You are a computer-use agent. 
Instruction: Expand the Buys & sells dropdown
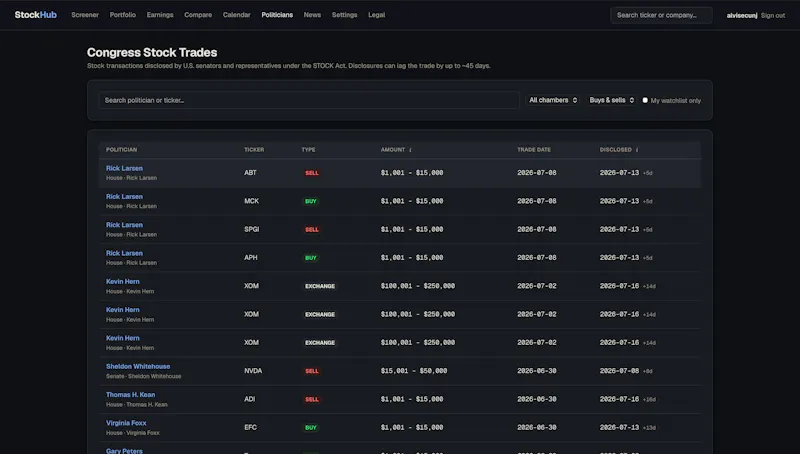coord(612,100)
